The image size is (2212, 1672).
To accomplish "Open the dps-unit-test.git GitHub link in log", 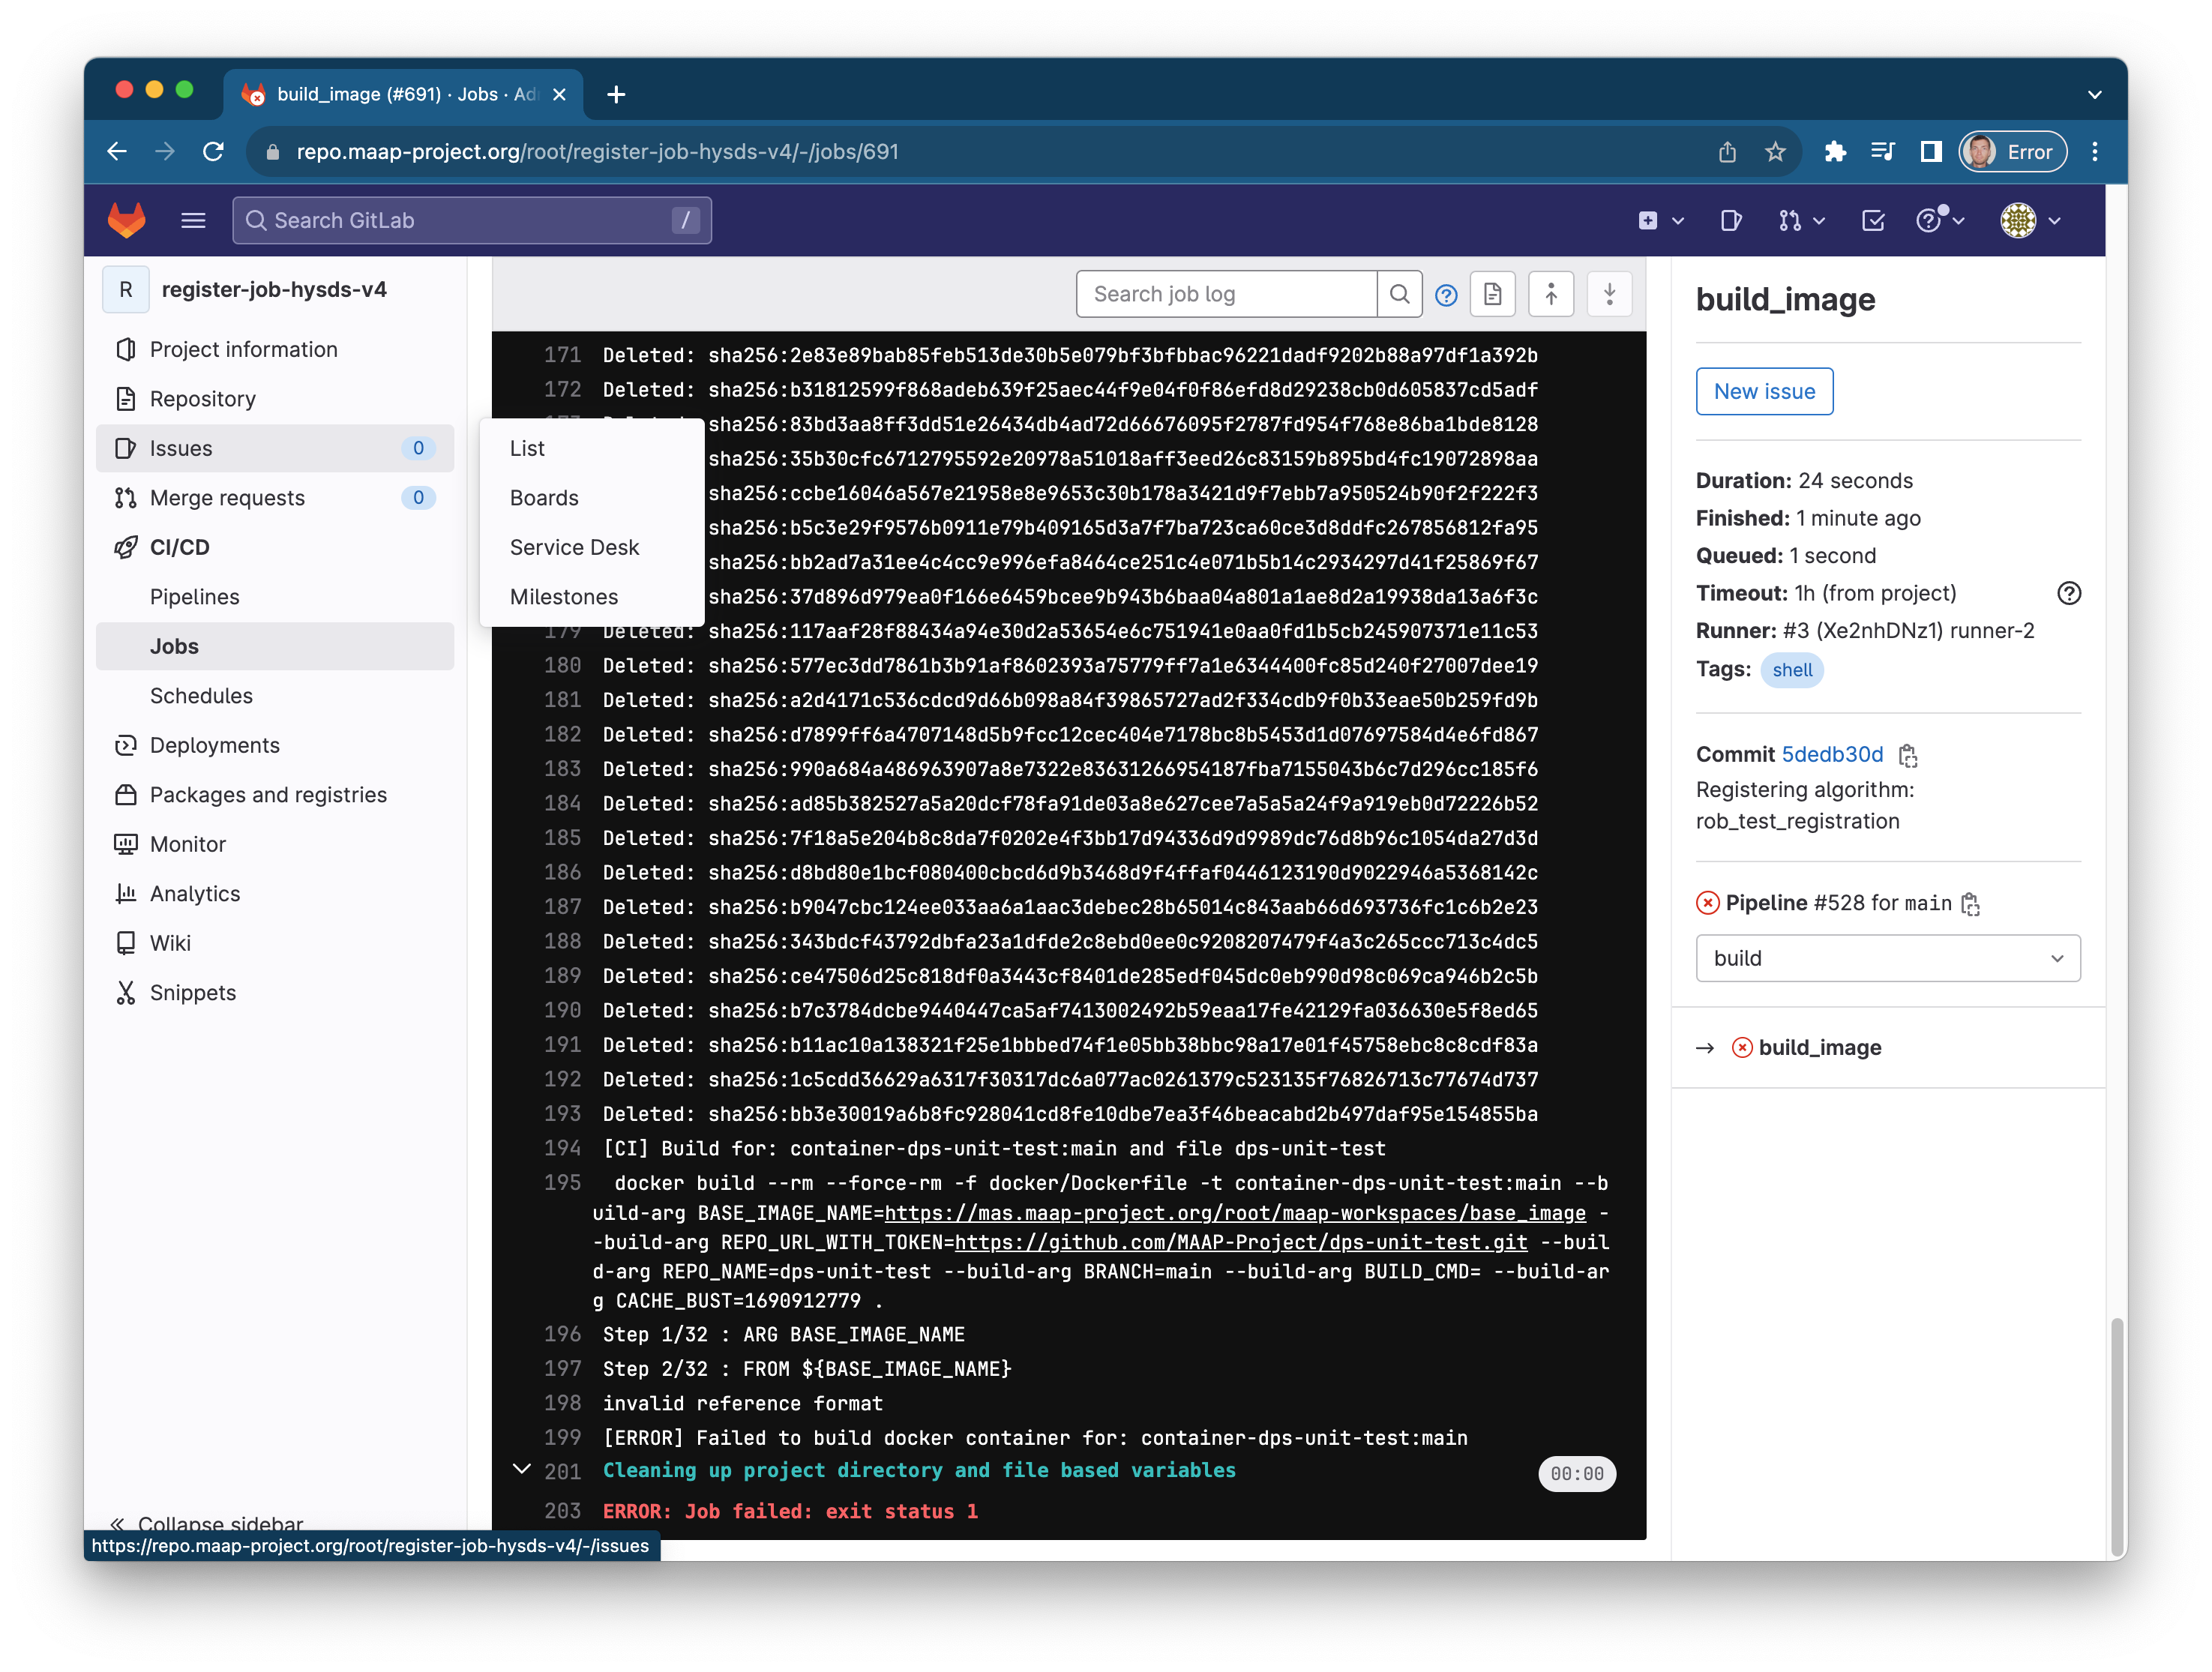I will [1241, 1242].
